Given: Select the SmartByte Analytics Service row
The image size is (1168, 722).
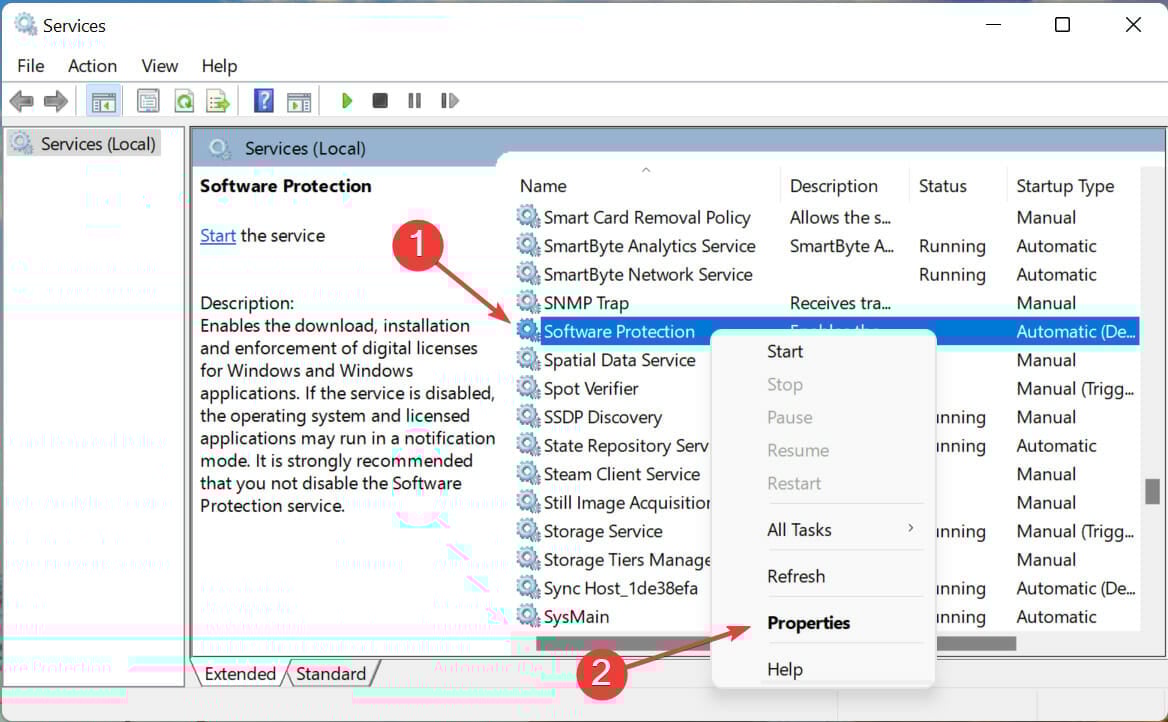Looking at the screenshot, I should (x=650, y=246).
